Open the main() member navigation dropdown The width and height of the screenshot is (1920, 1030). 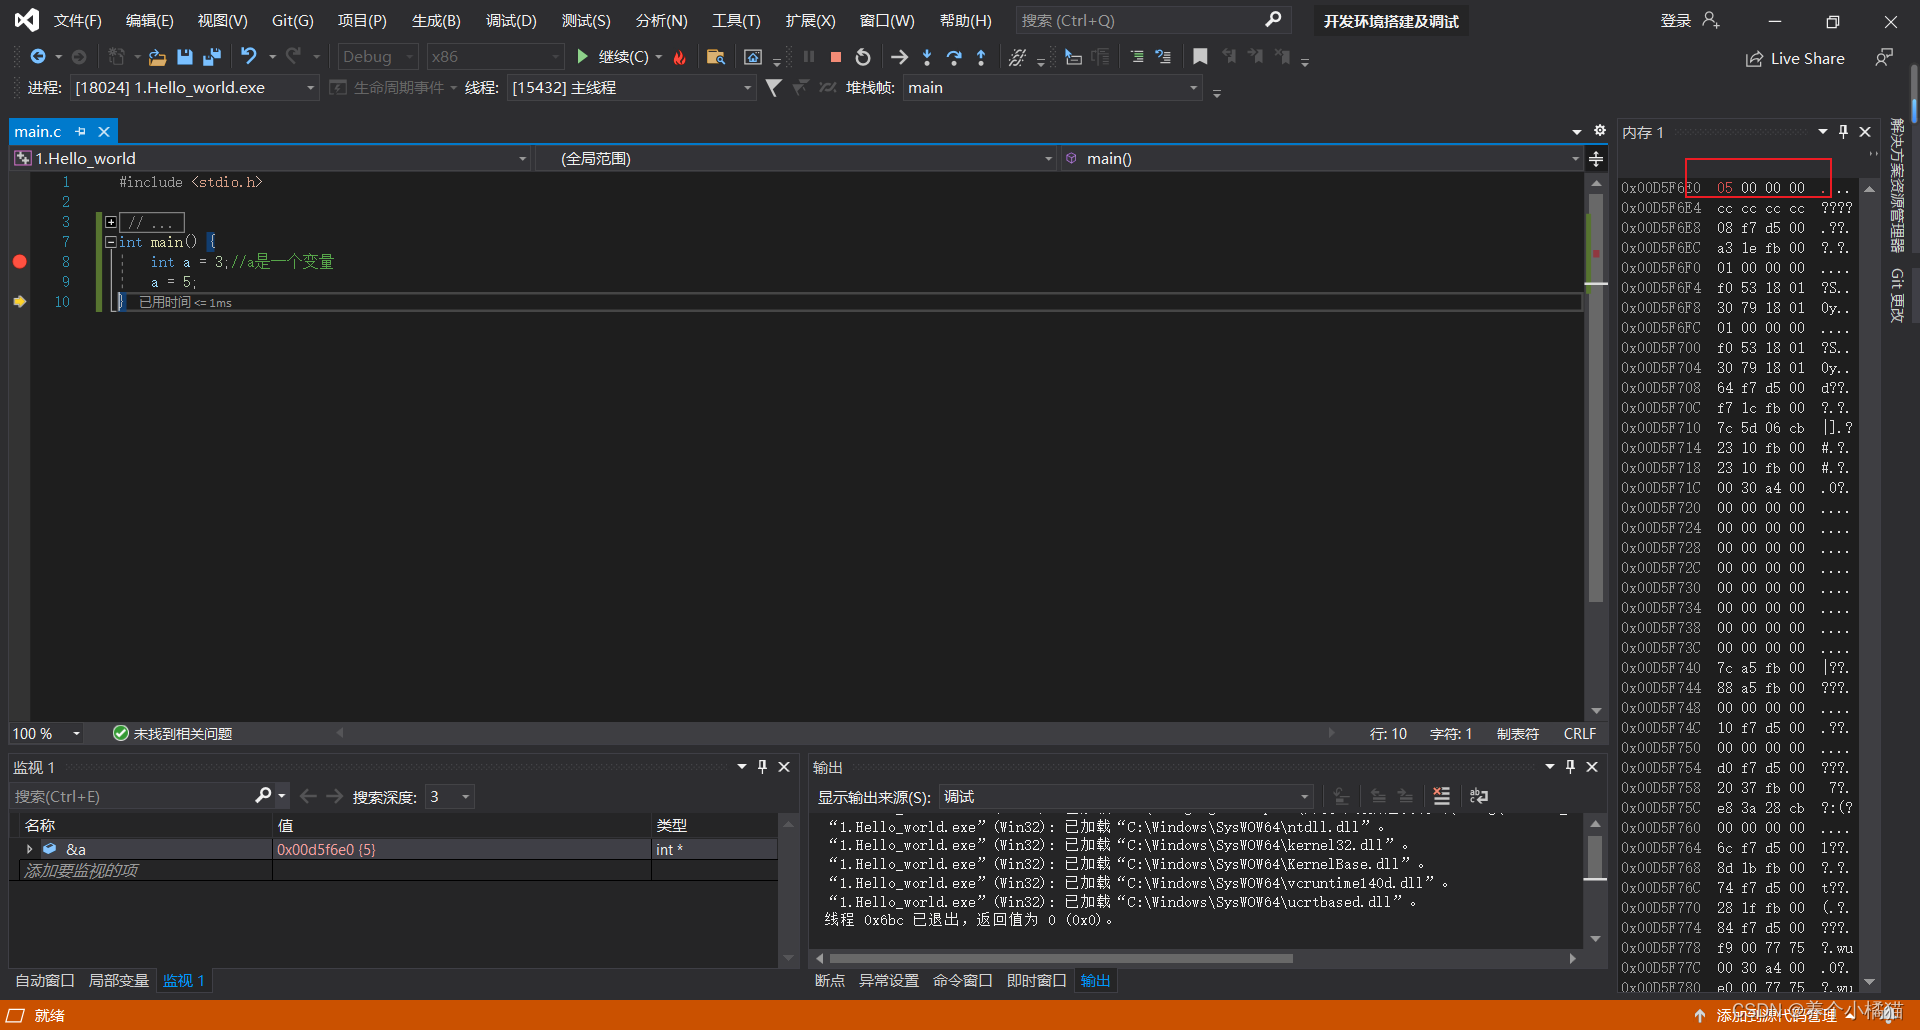click(1320, 159)
